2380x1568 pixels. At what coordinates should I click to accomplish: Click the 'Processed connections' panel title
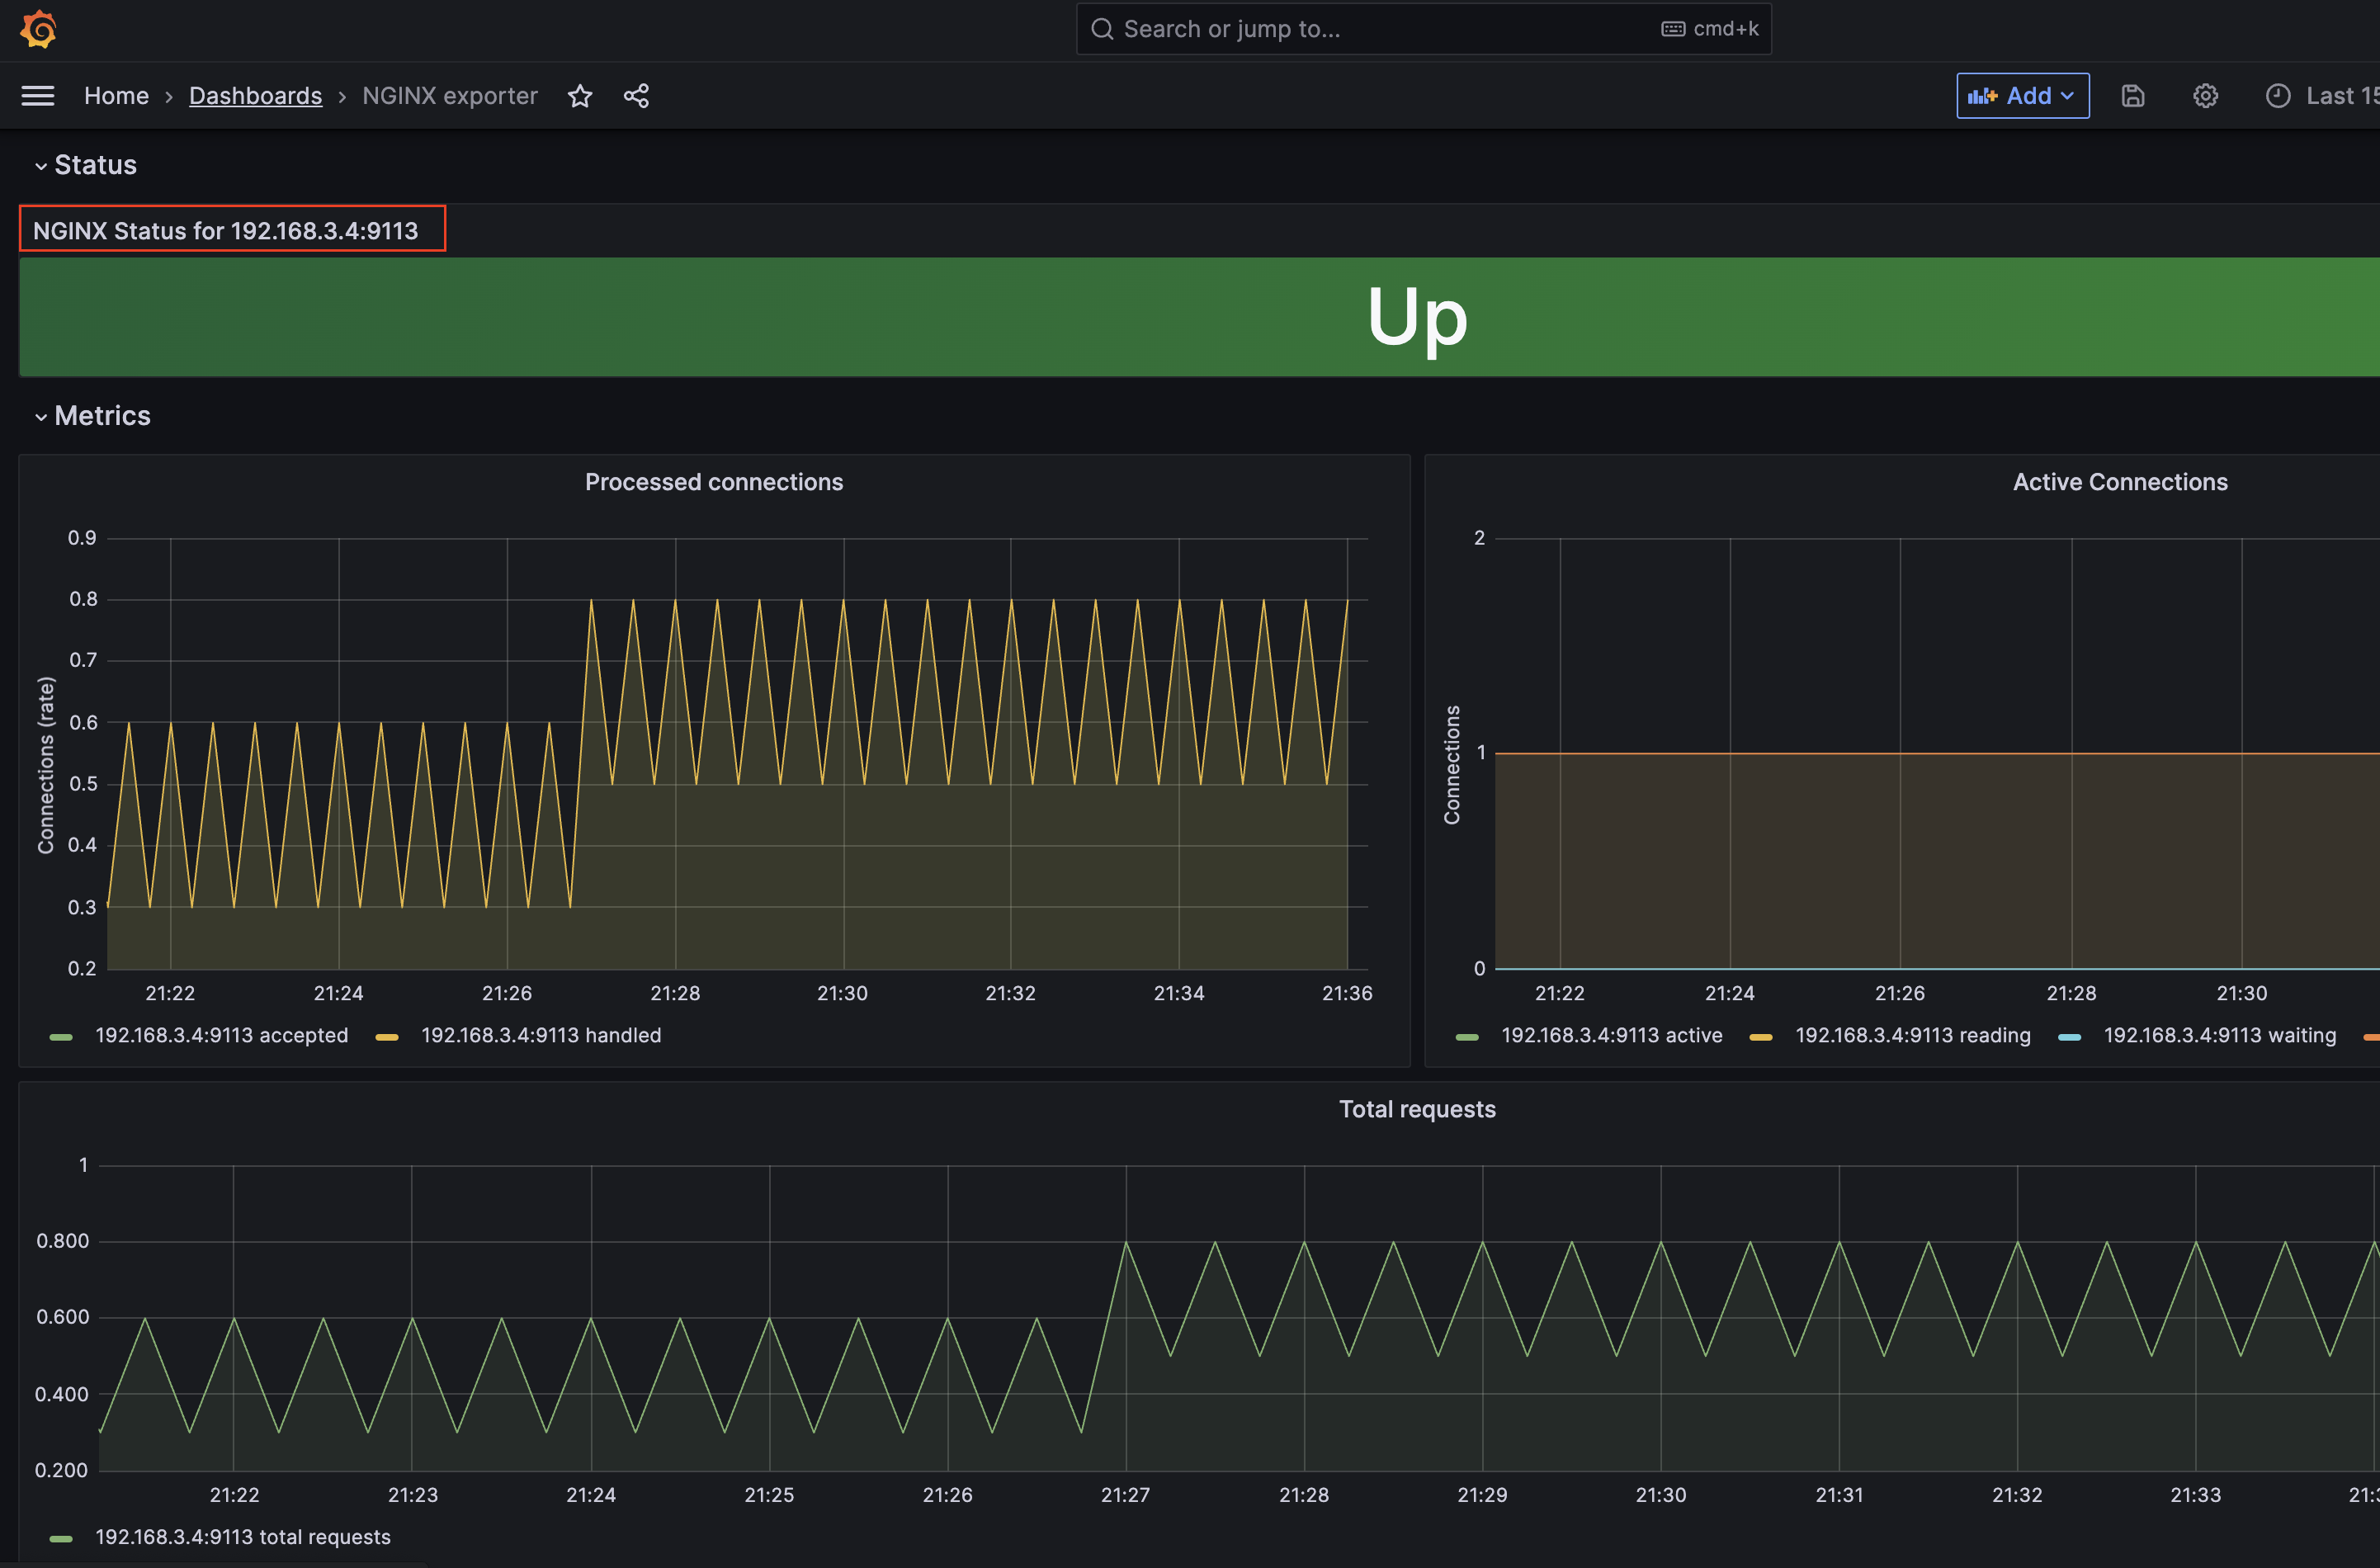713,482
